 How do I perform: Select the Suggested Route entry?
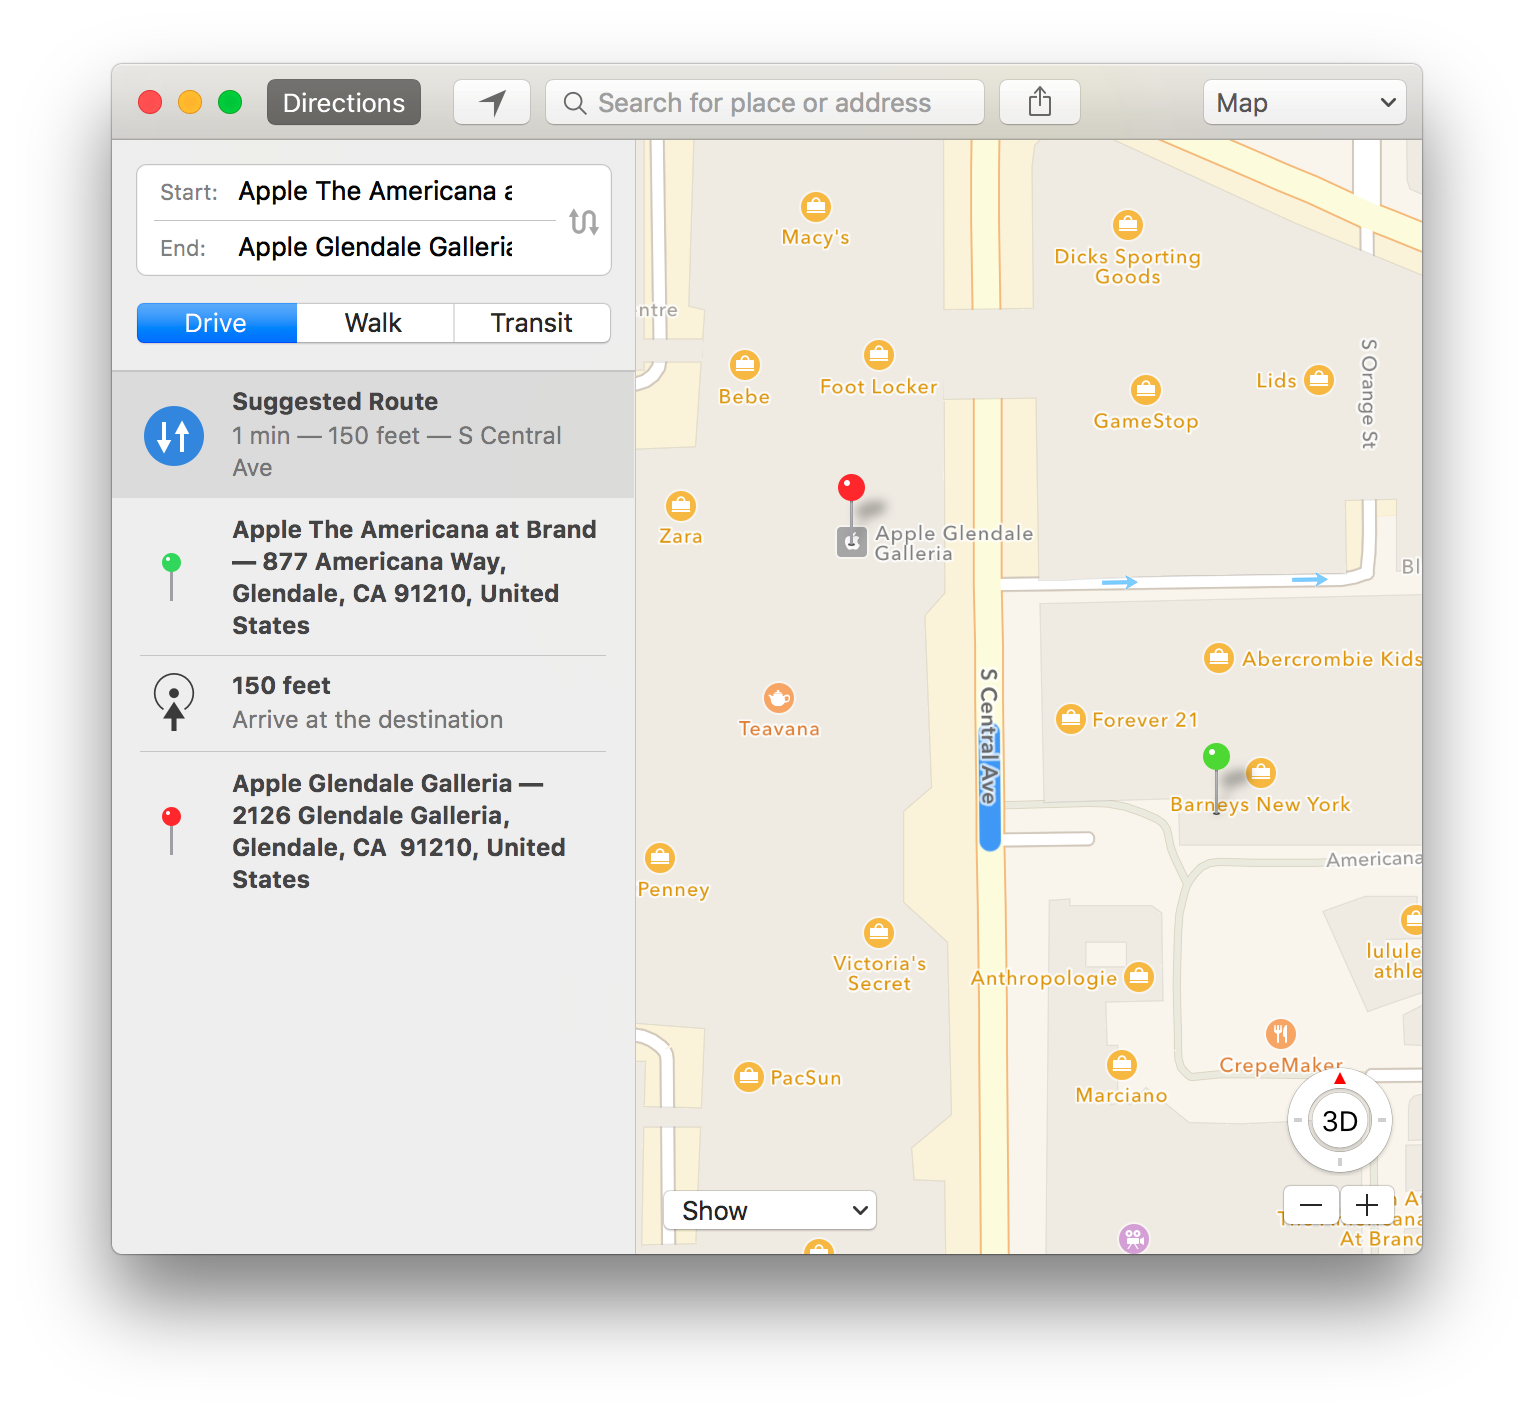373,434
